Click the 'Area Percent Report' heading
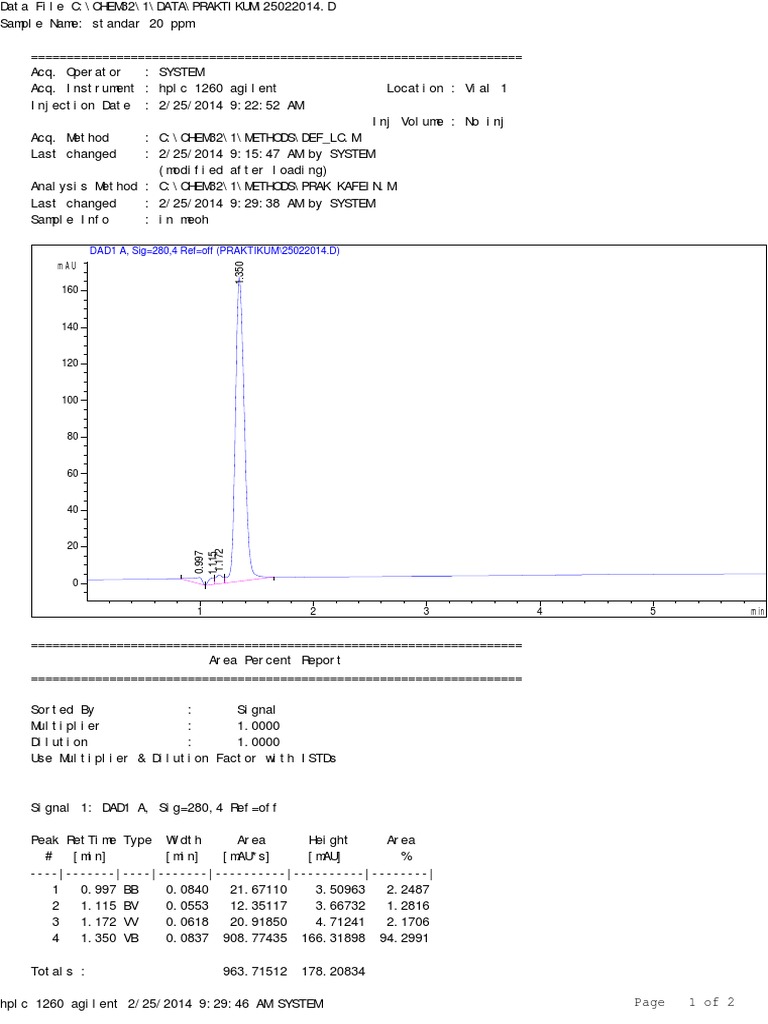The height and width of the screenshot is (1024, 768). click(x=275, y=661)
